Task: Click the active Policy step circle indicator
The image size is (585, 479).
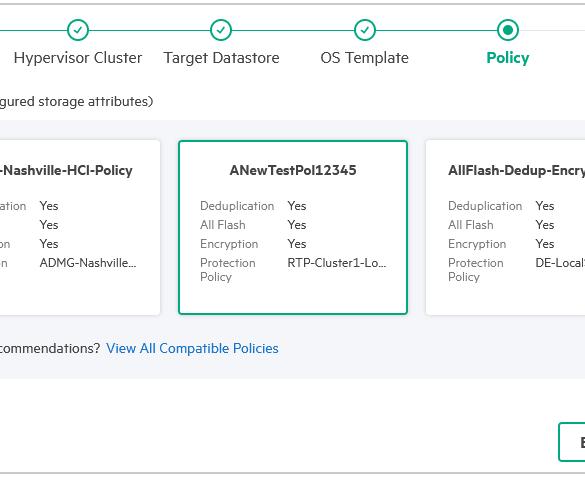Action: tap(508, 30)
